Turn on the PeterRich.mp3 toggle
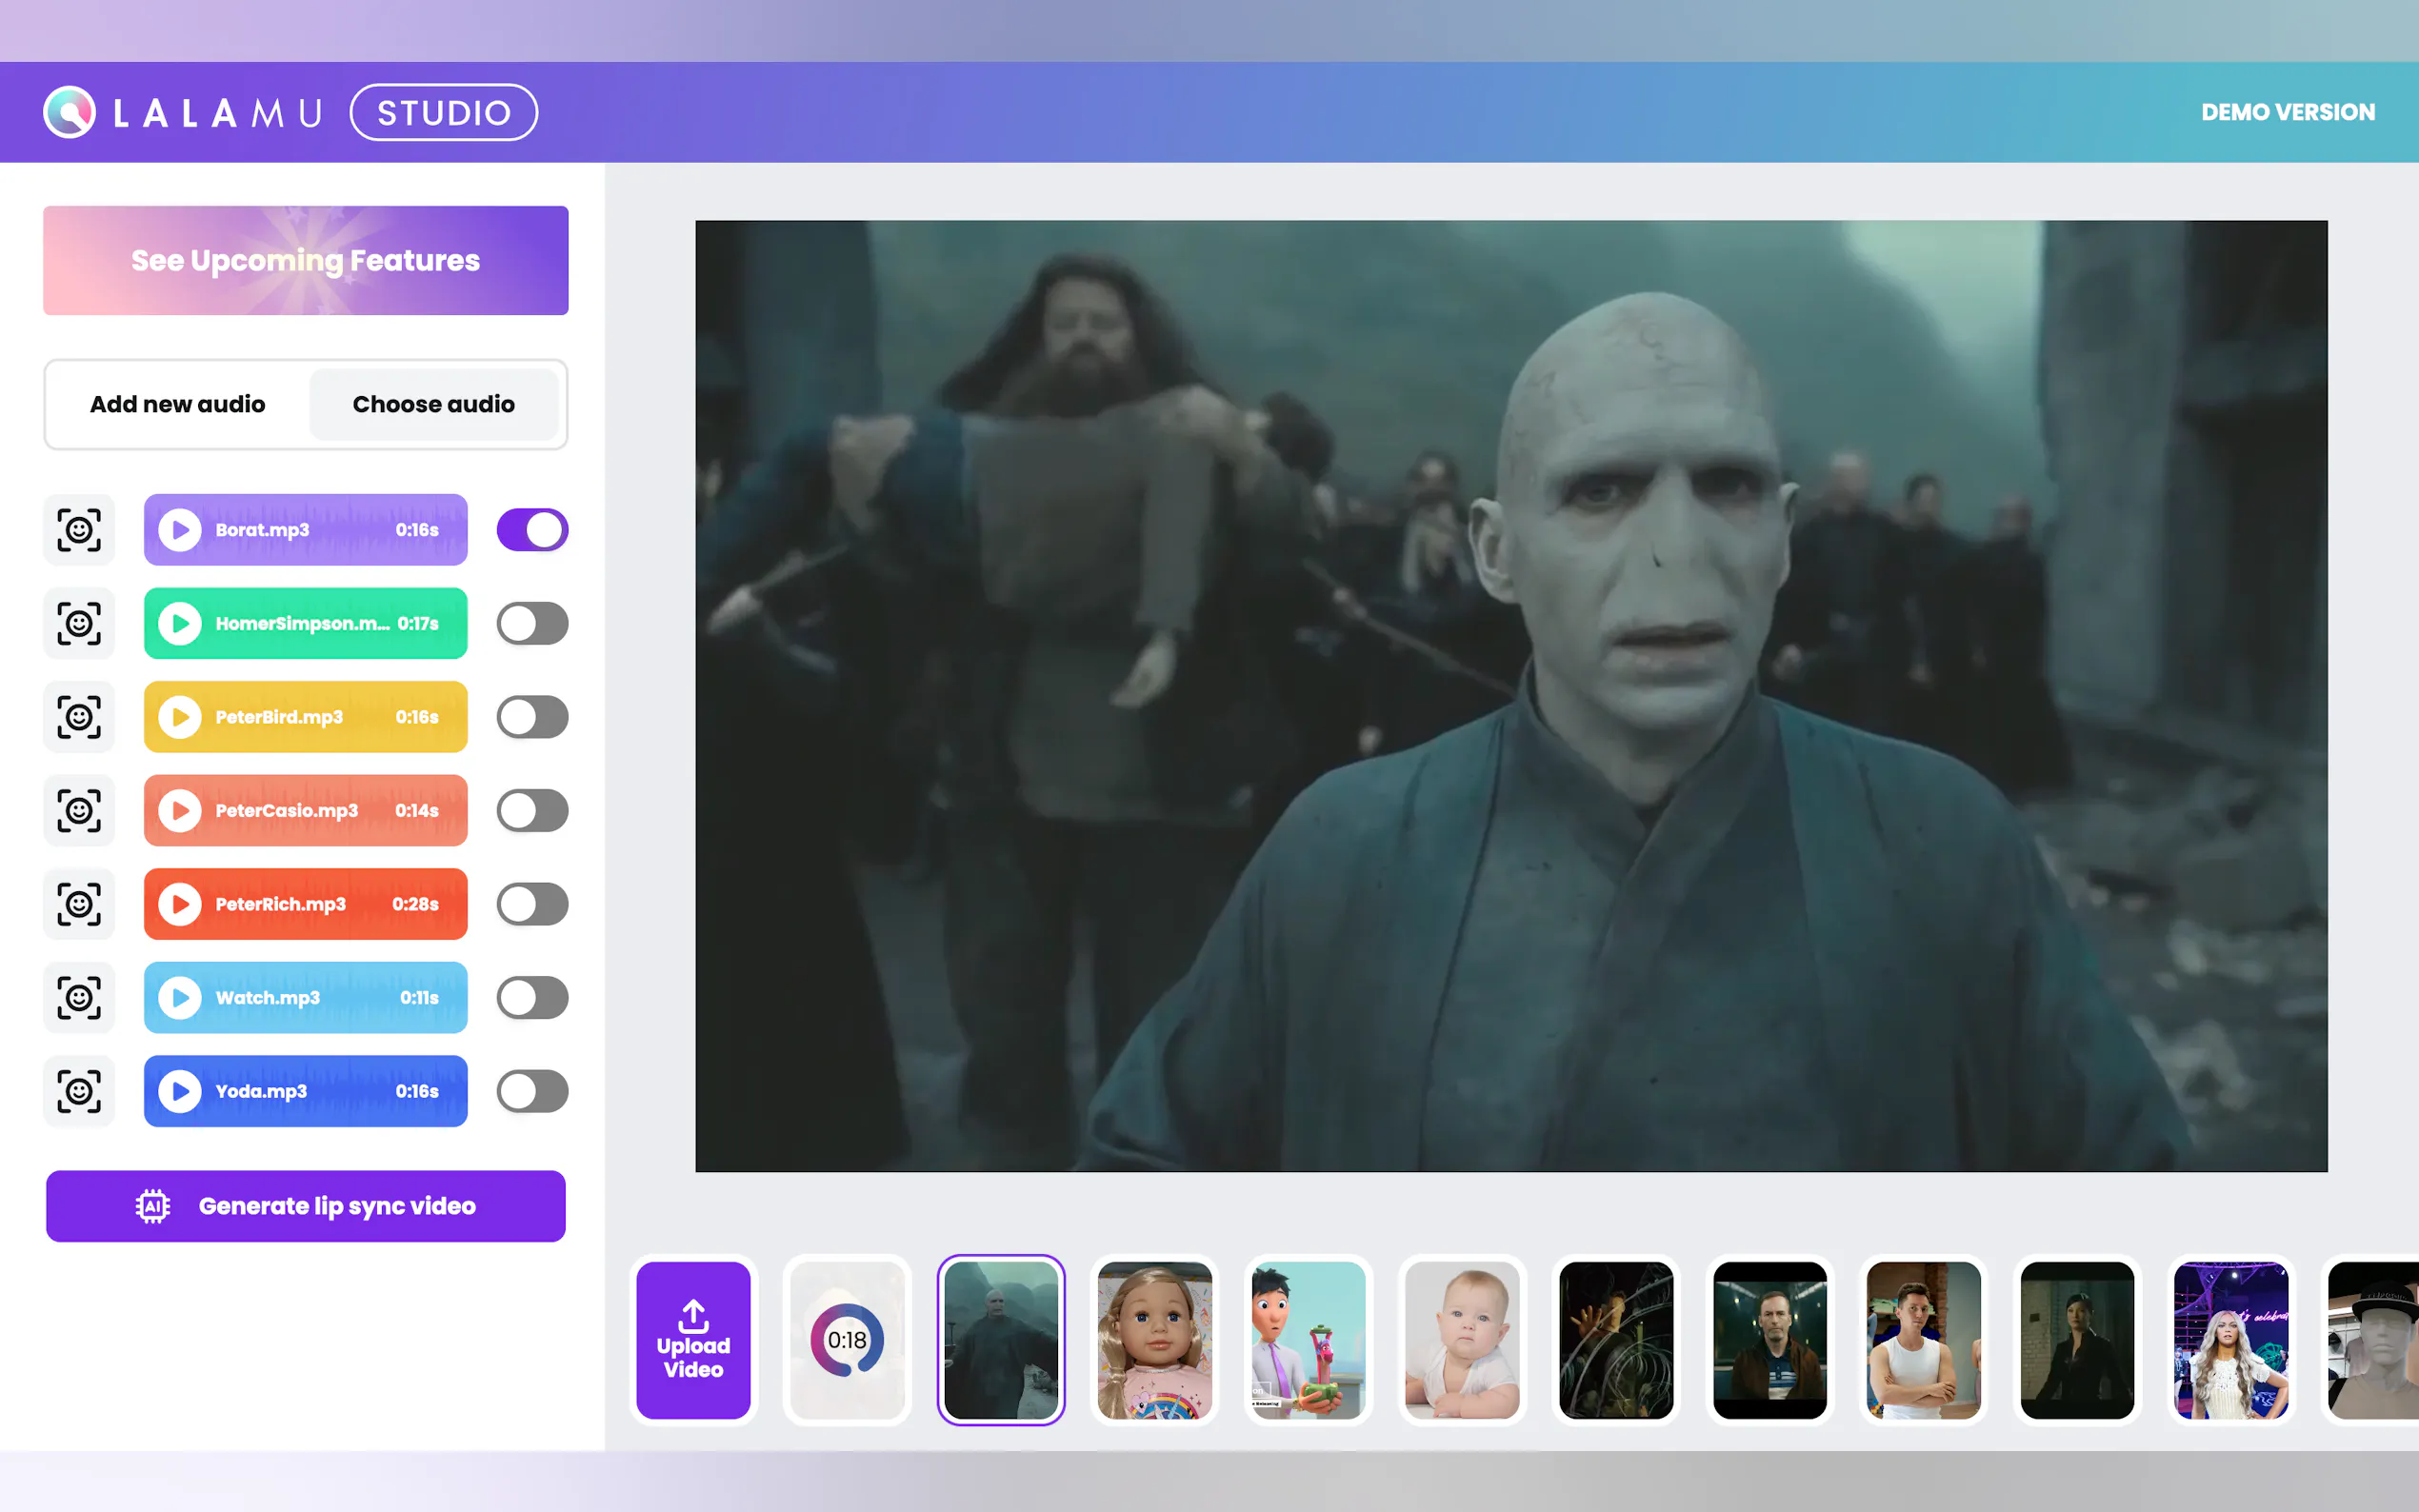Screen dimensions: 2419x1512 tap(532, 904)
